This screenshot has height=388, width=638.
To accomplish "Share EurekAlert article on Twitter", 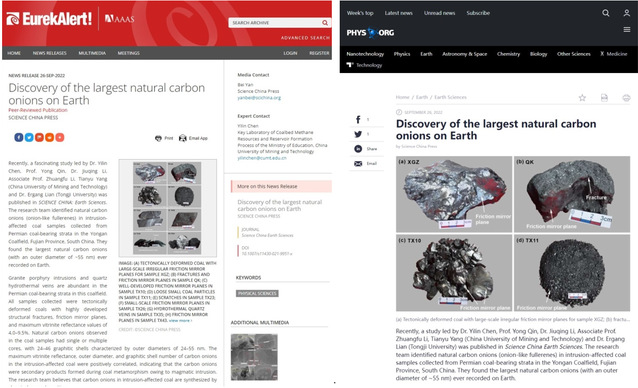I will point(29,137).
